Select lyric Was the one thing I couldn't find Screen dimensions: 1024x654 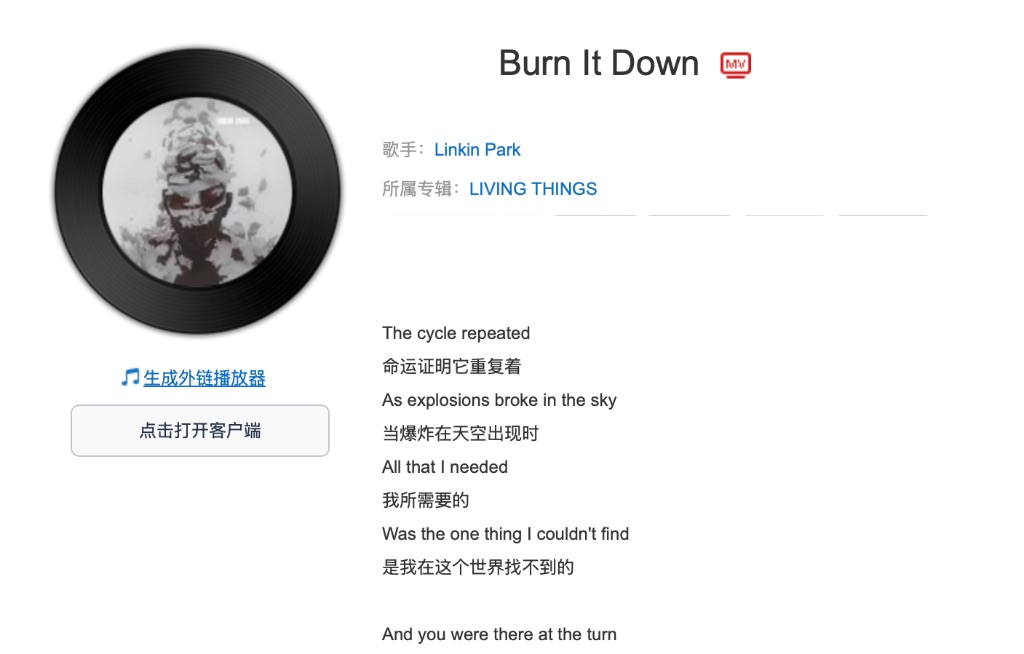(505, 534)
